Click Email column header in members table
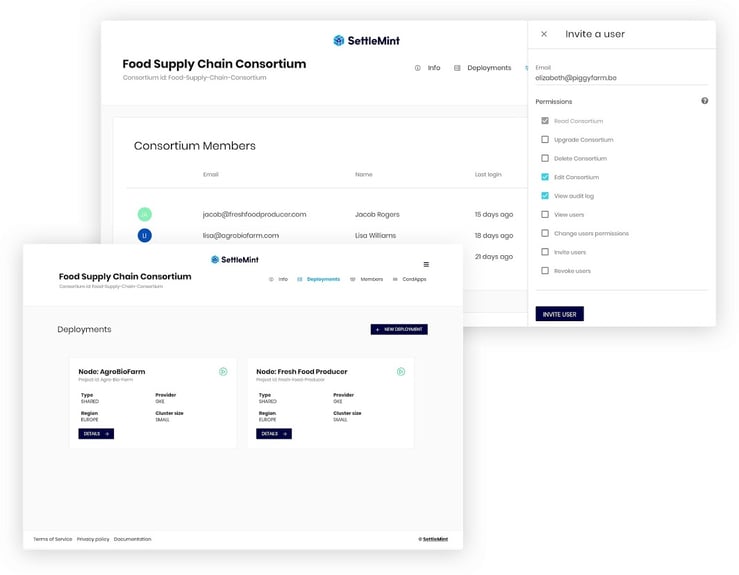Viewport: 739px width, 575px height. [211, 174]
